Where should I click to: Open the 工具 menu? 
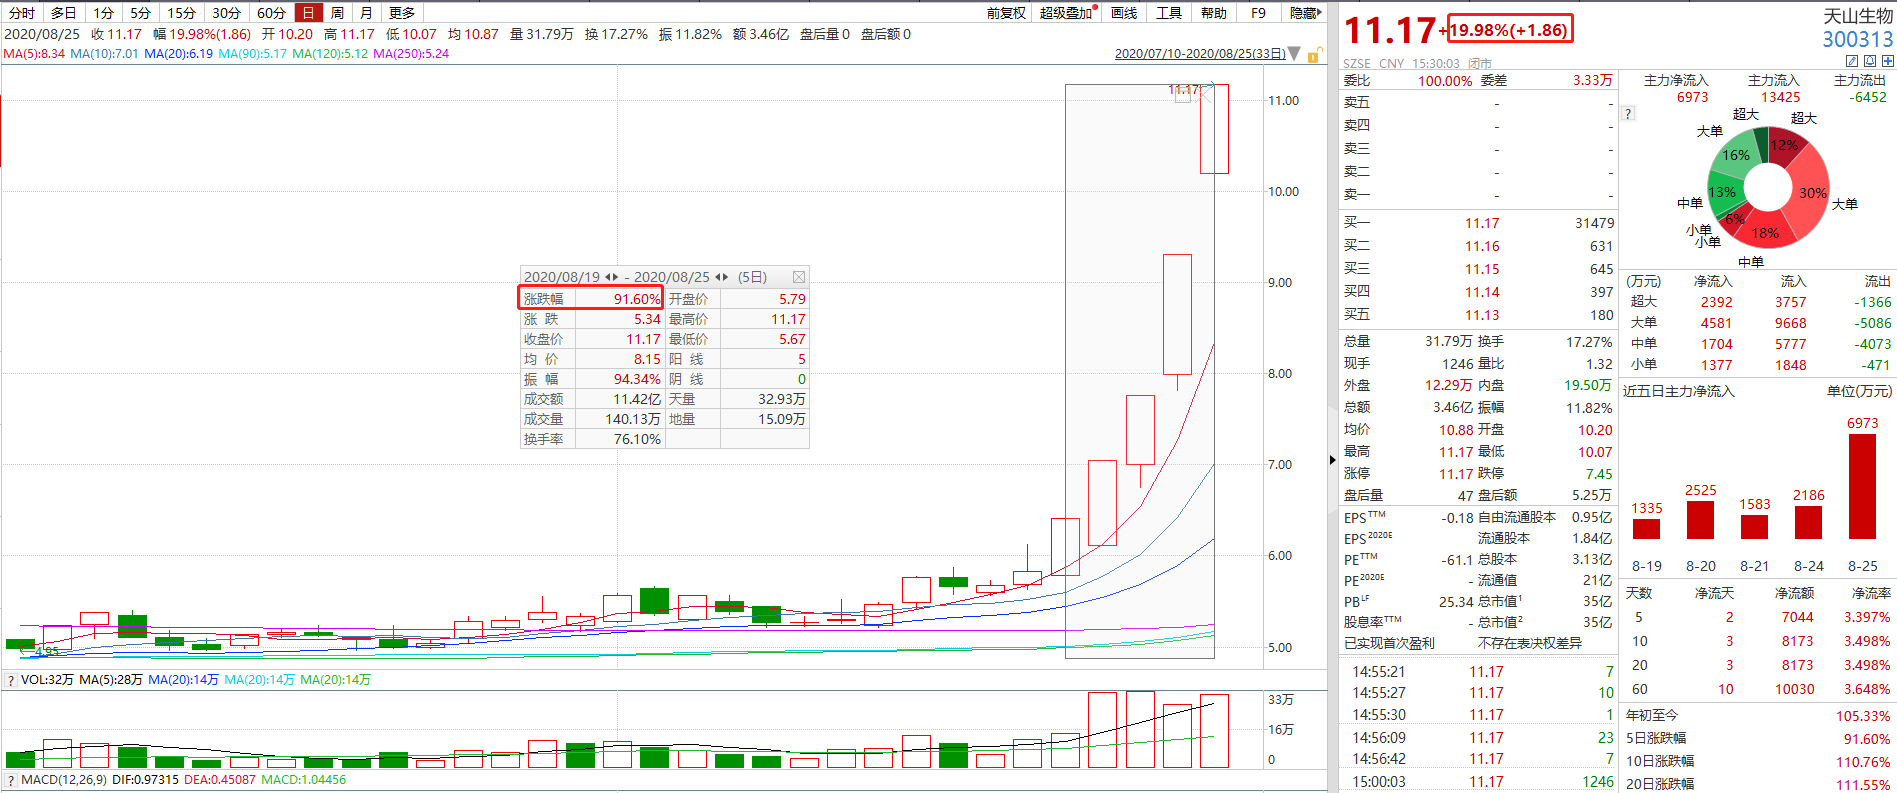click(1169, 13)
